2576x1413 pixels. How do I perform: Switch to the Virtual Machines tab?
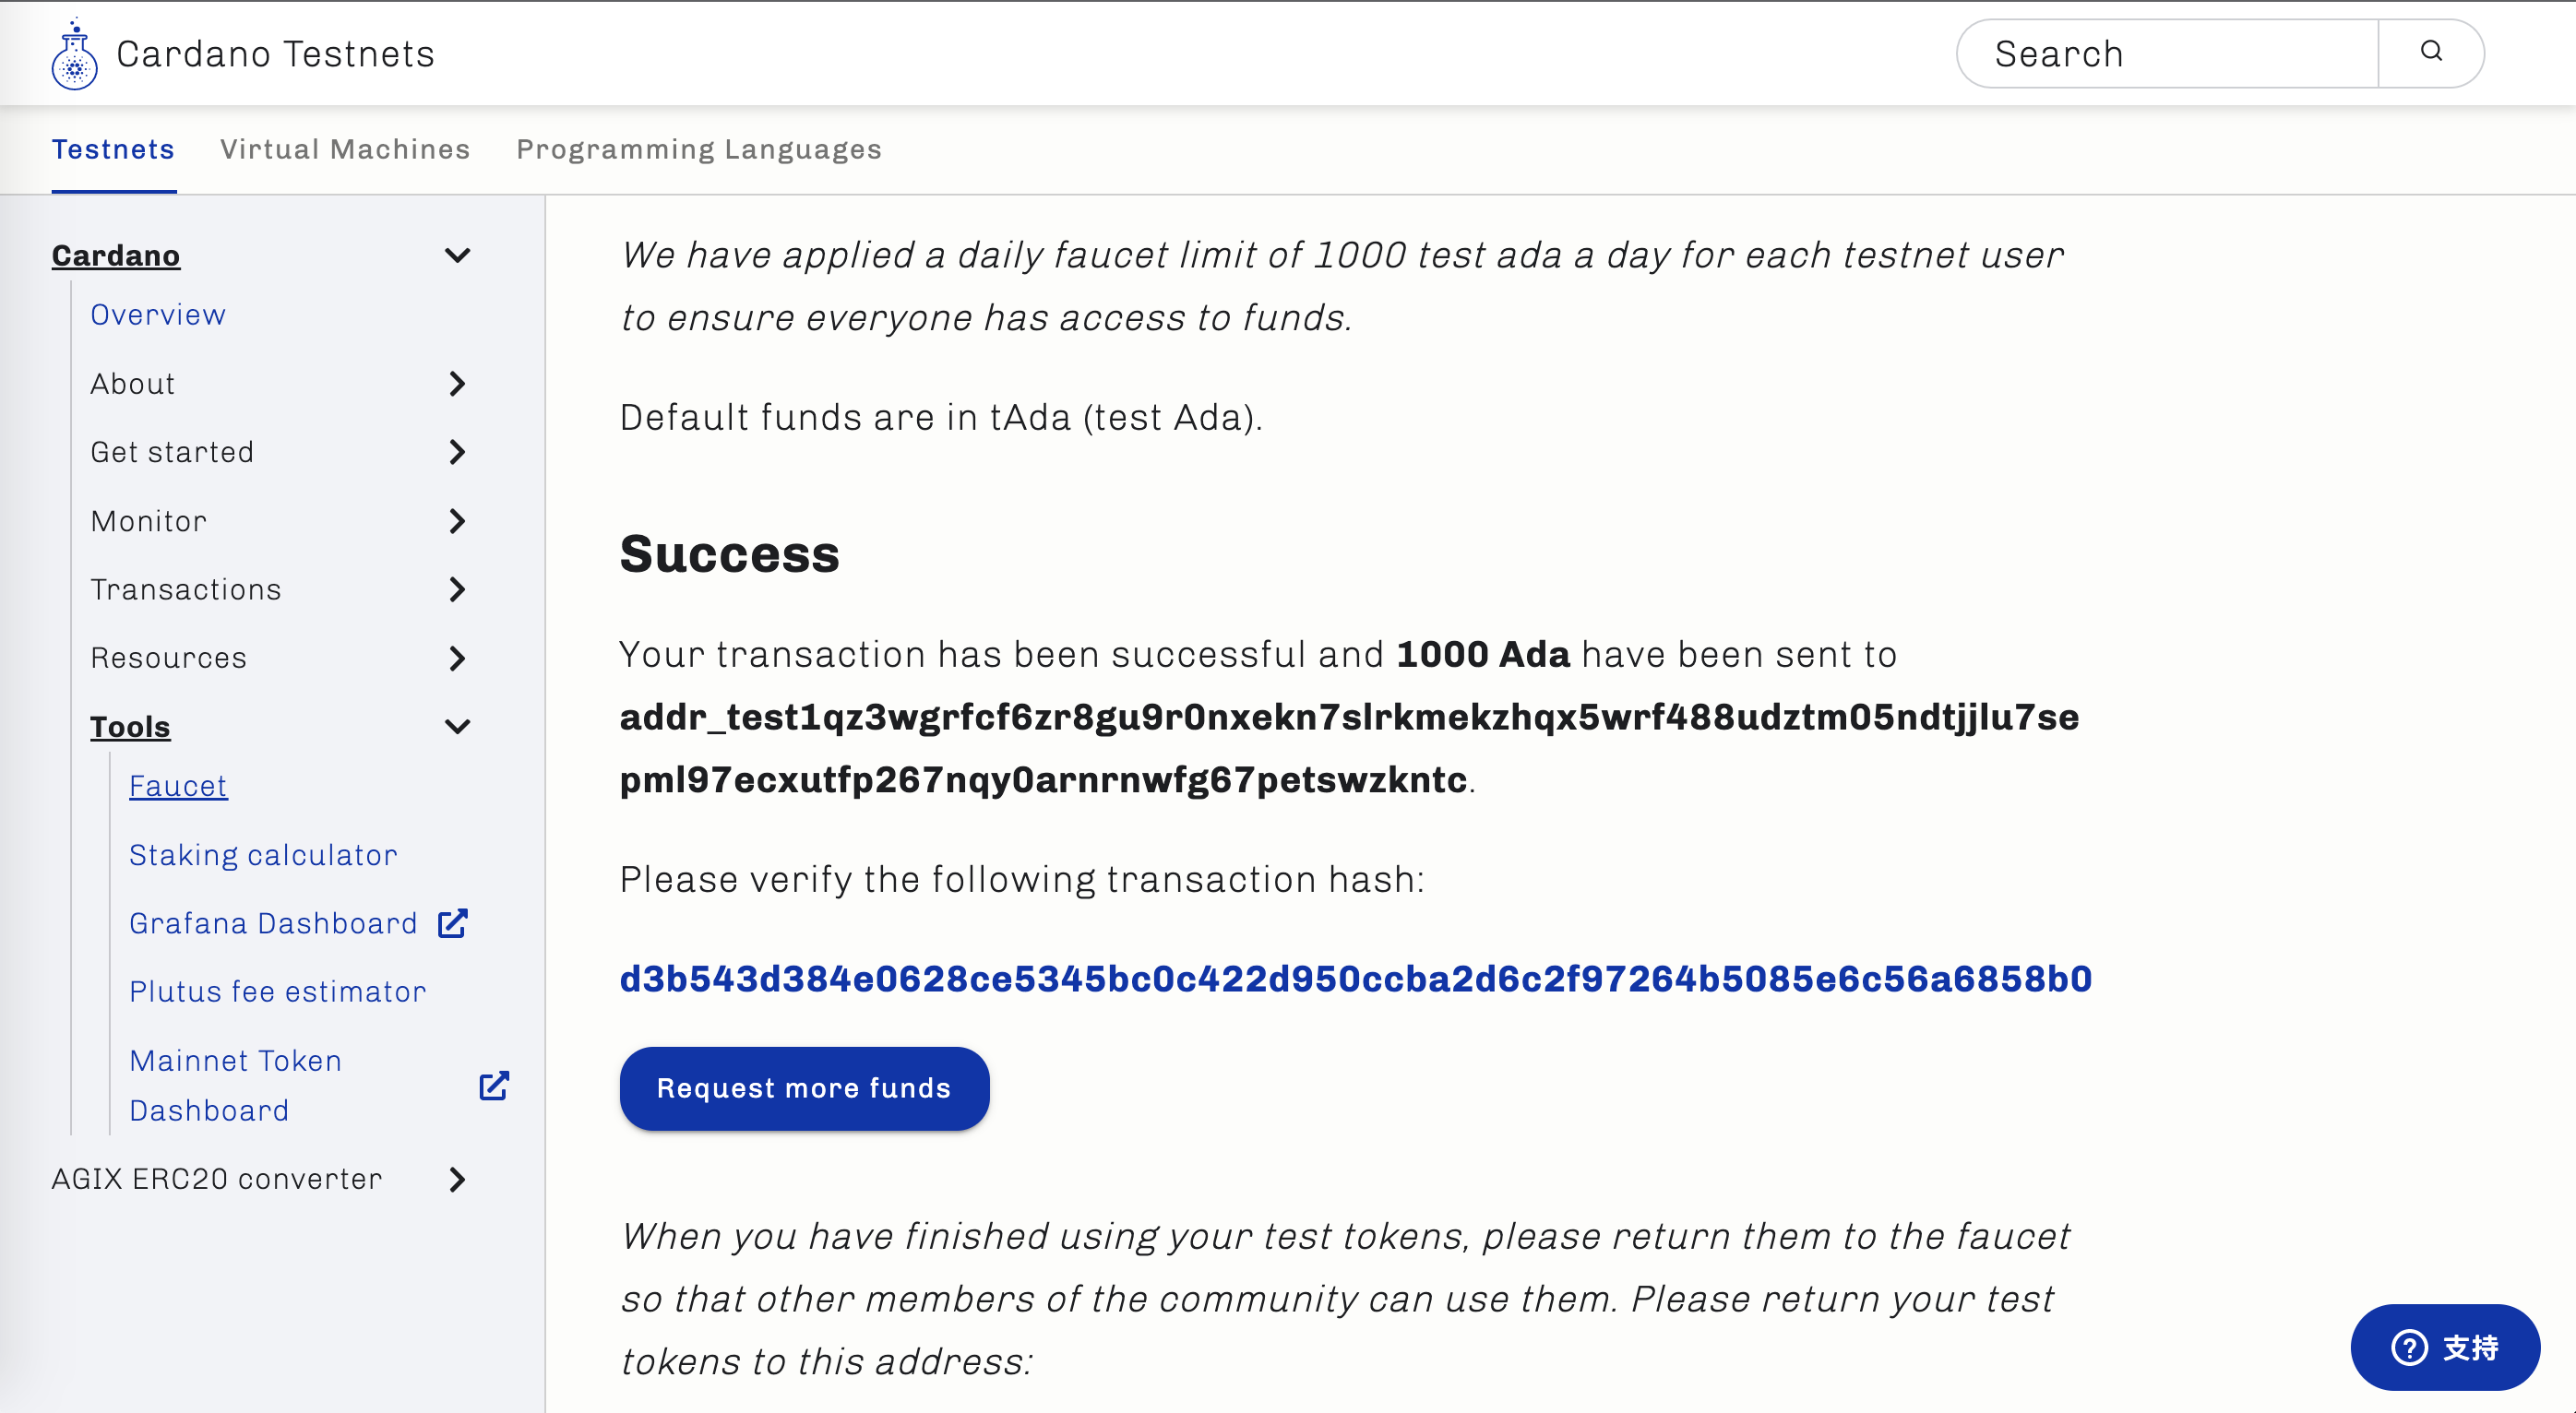pyautogui.click(x=345, y=150)
